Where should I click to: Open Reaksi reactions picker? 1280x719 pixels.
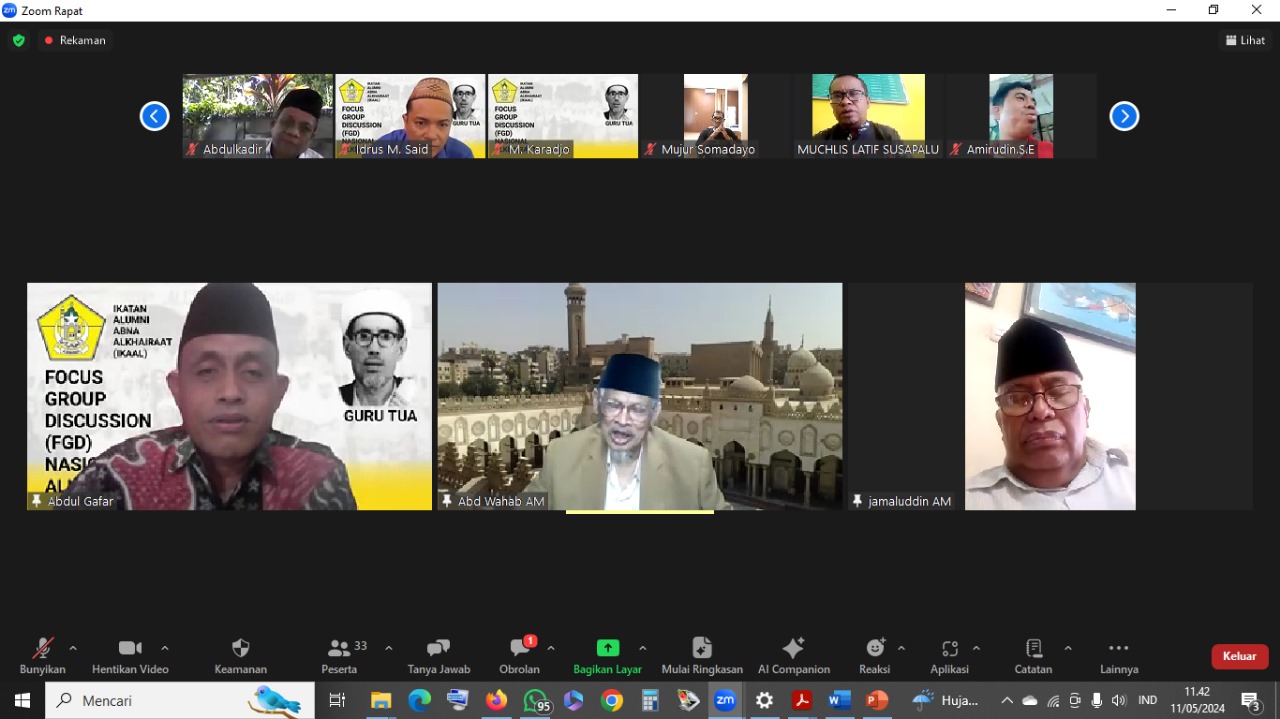tap(875, 655)
